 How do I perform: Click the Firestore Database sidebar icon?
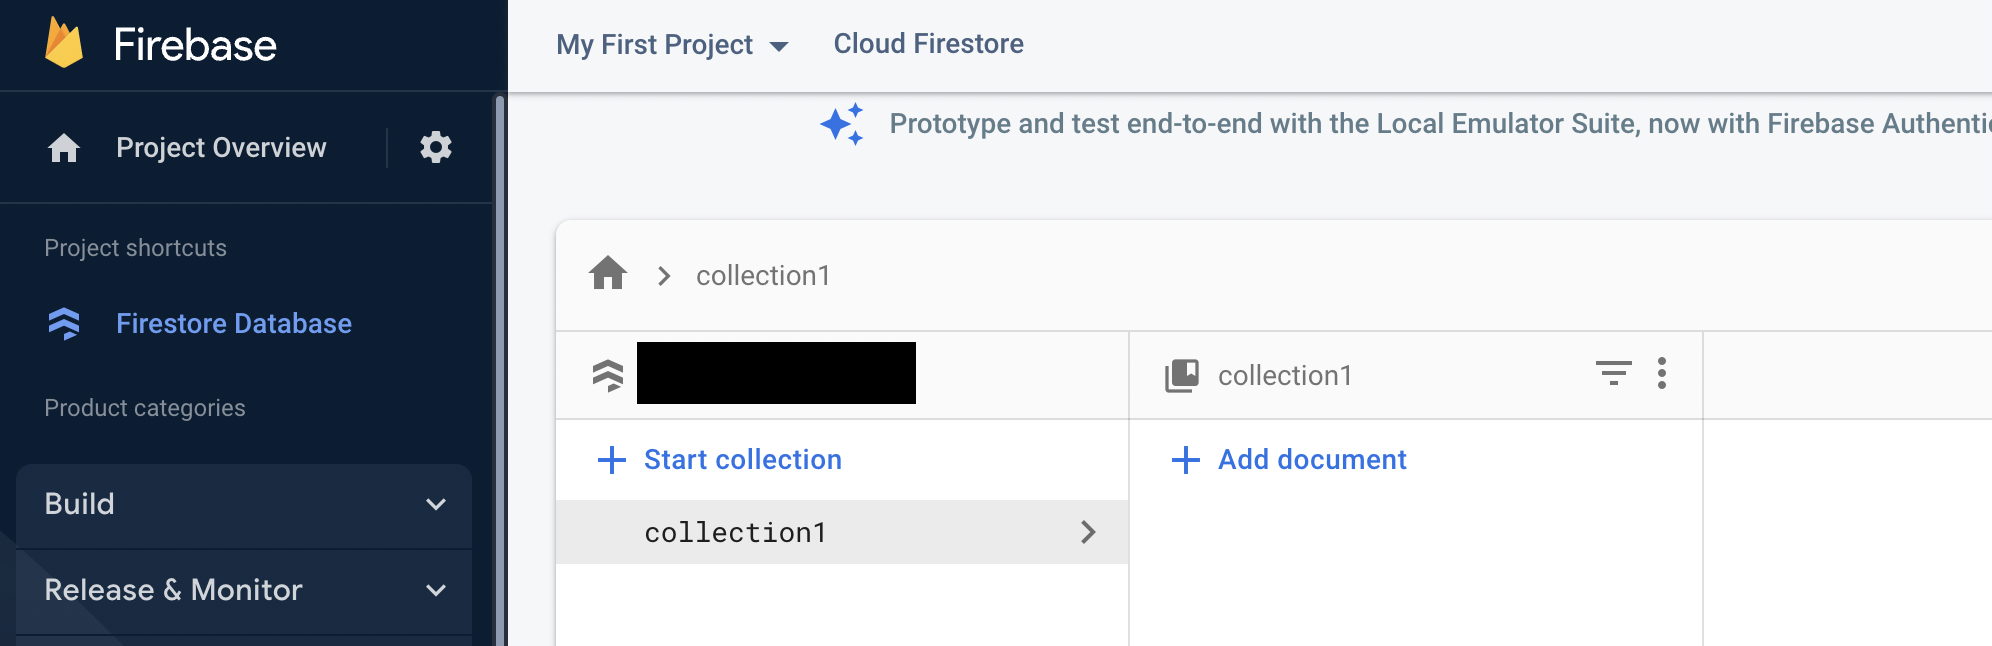tap(64, 323)
